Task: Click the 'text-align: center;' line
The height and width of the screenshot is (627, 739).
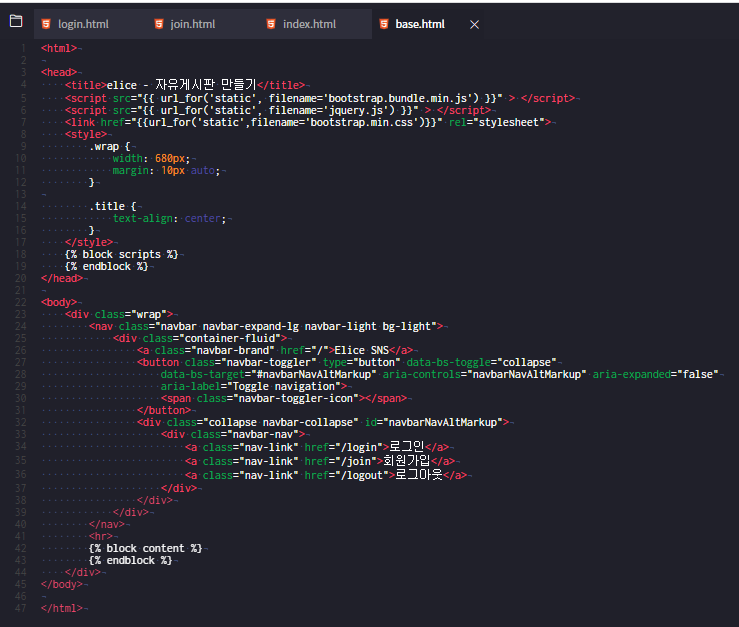Action: 170,218
